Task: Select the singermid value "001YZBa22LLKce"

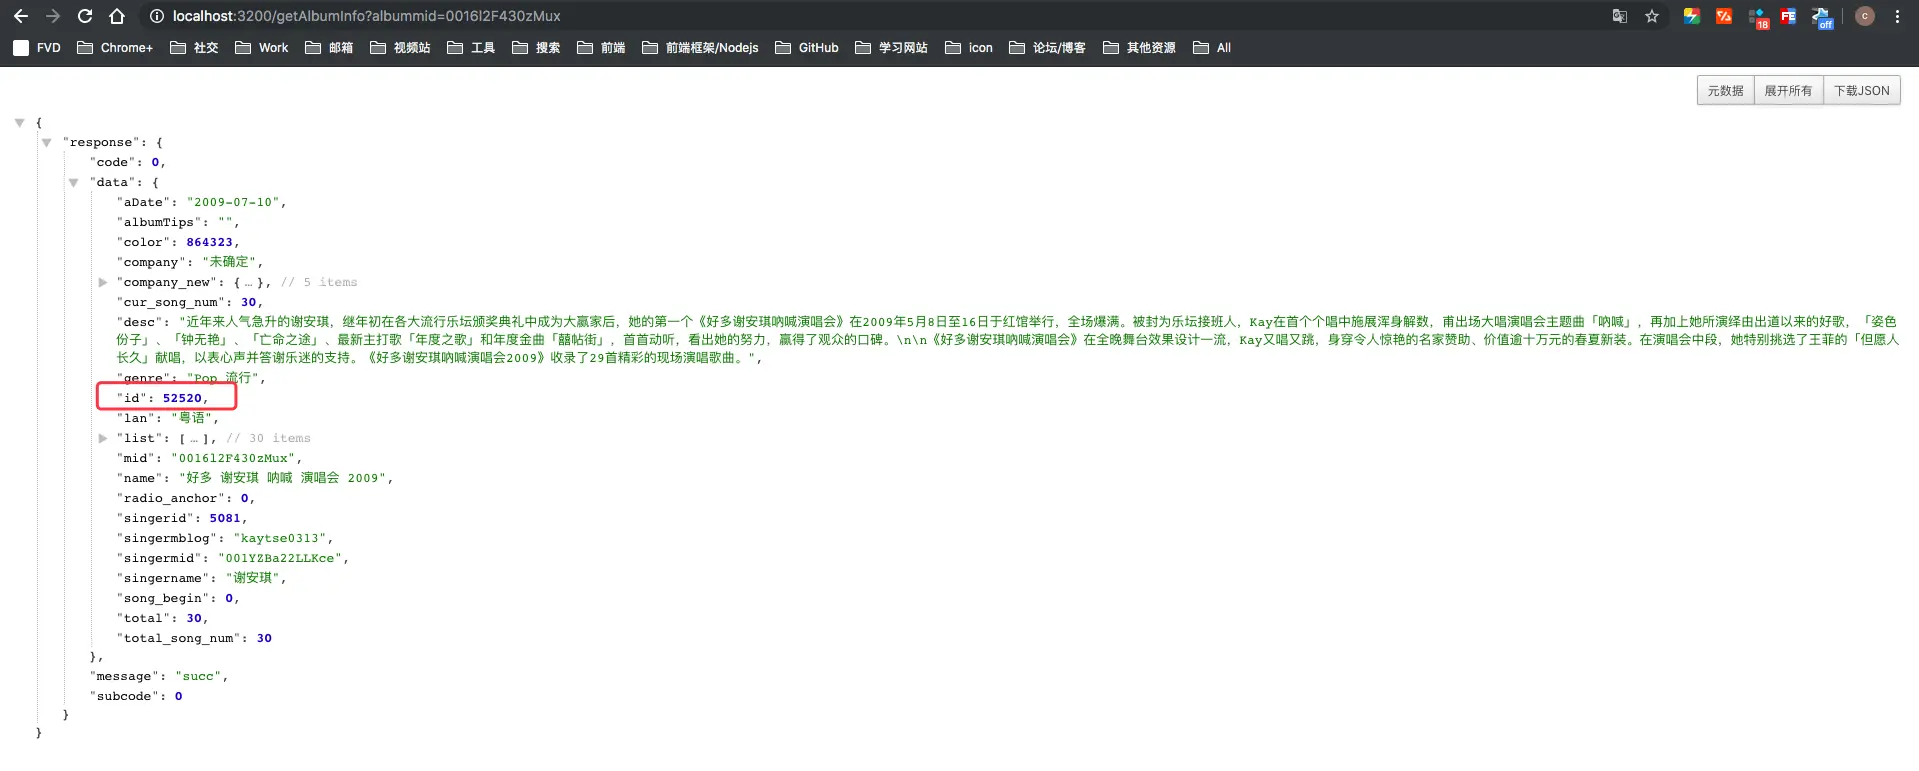Action: [x=280, y=558]
